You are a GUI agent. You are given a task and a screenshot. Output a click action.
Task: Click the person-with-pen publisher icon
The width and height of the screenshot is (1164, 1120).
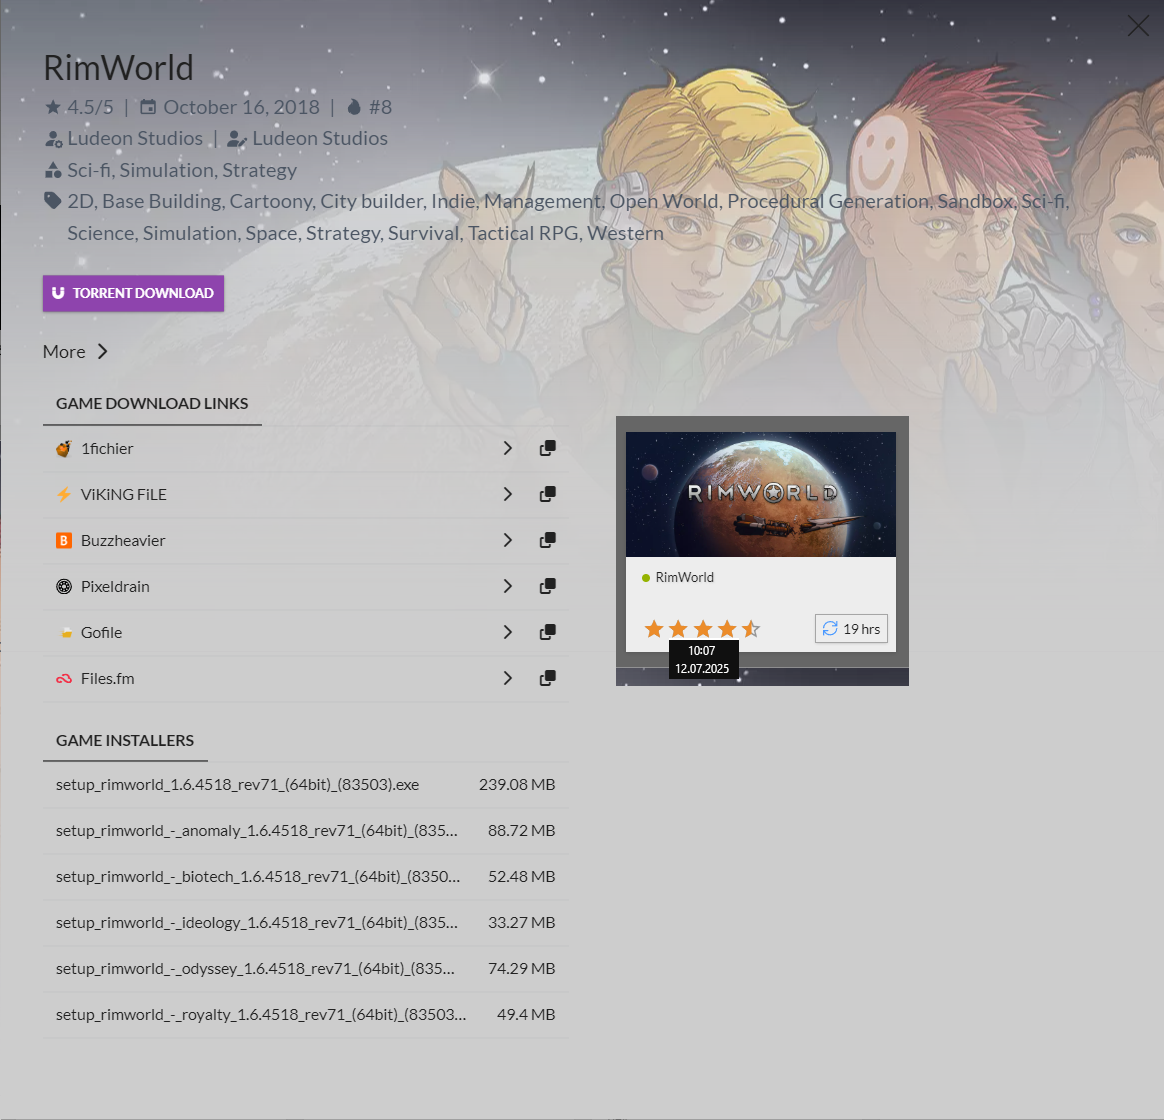click(237, 139)
